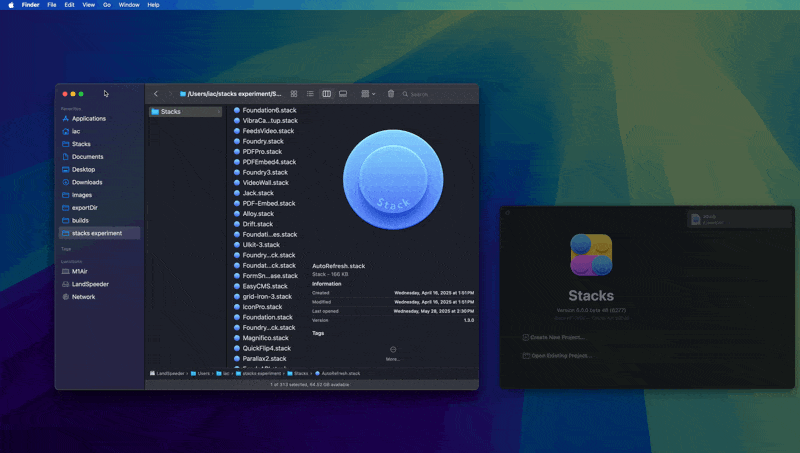
Task: Open Applications in the Finder sidebar
Action: [89, 118]
